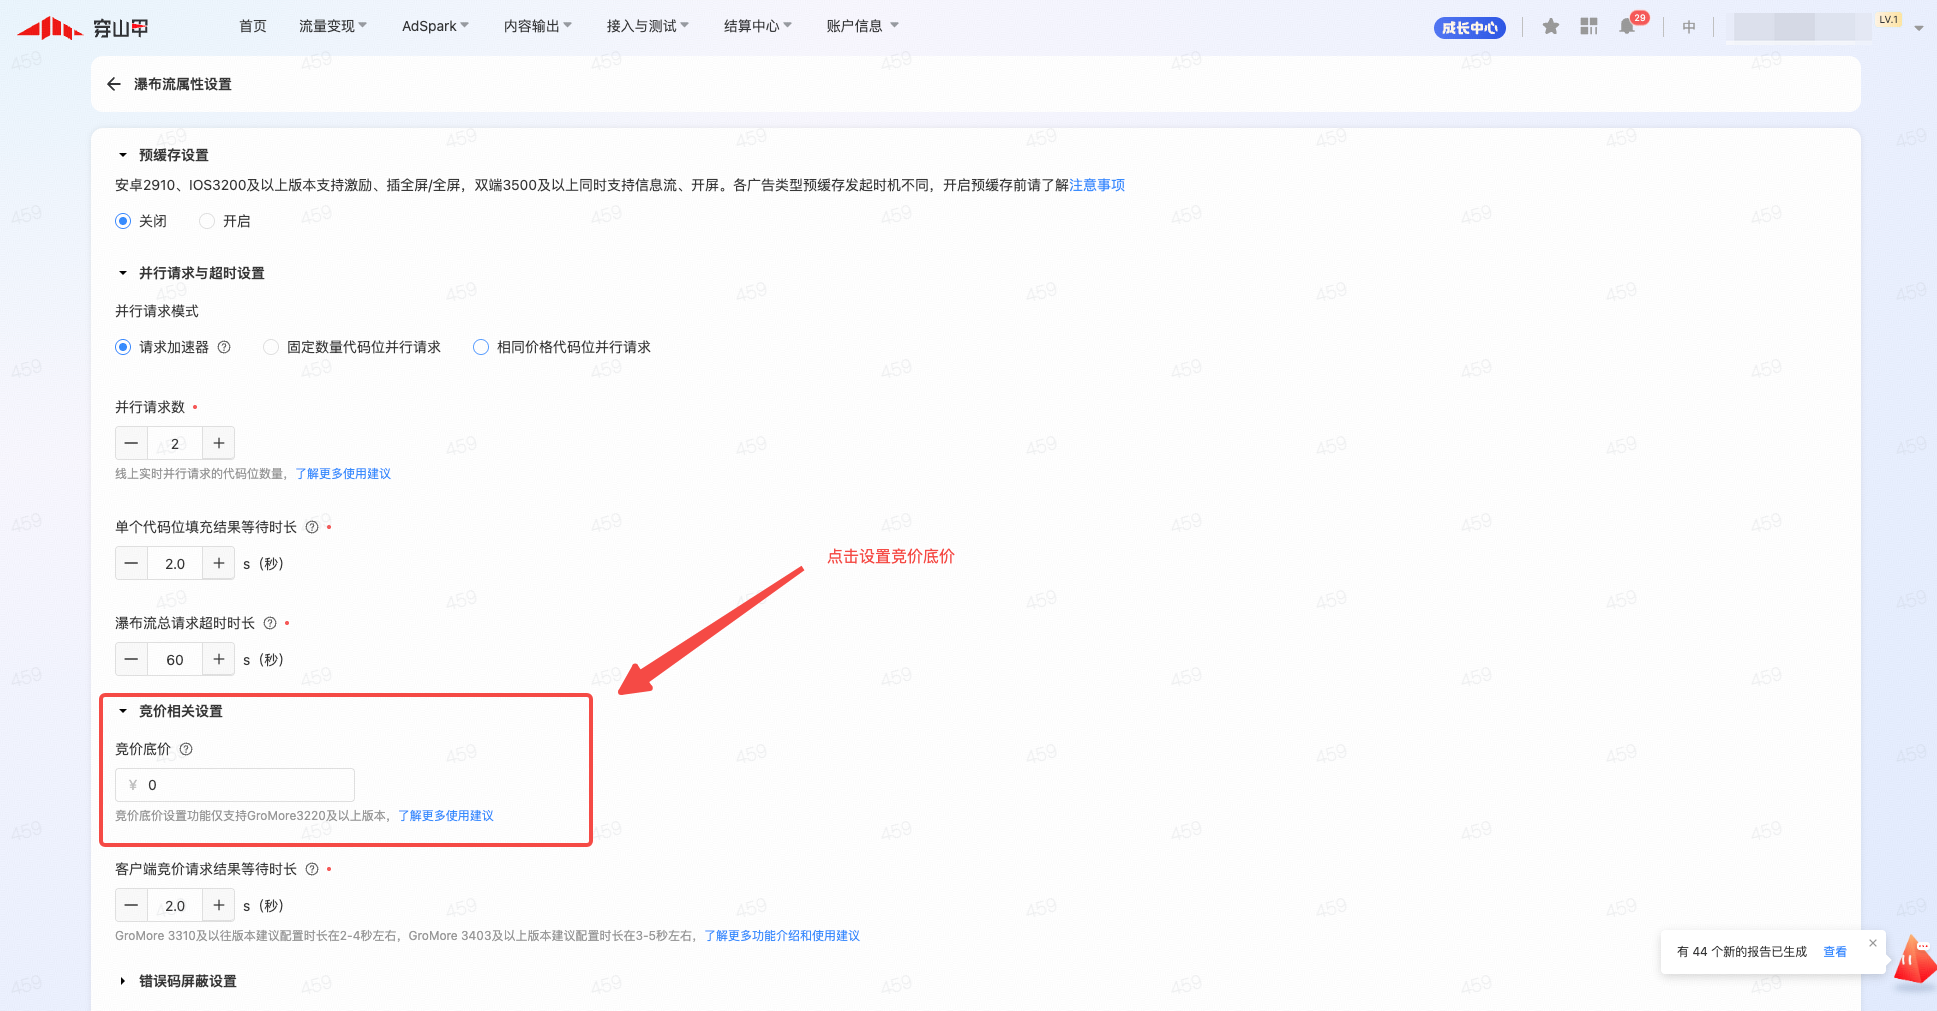This screenshot has width=1937, height=1011.
Task: Open the 结算中心 menu
Action: [757, 26]
